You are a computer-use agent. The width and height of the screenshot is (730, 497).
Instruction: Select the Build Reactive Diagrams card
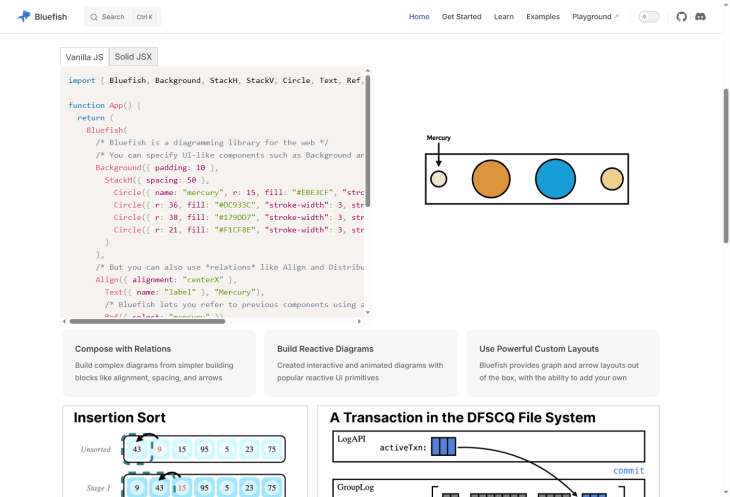coord(361,363)
